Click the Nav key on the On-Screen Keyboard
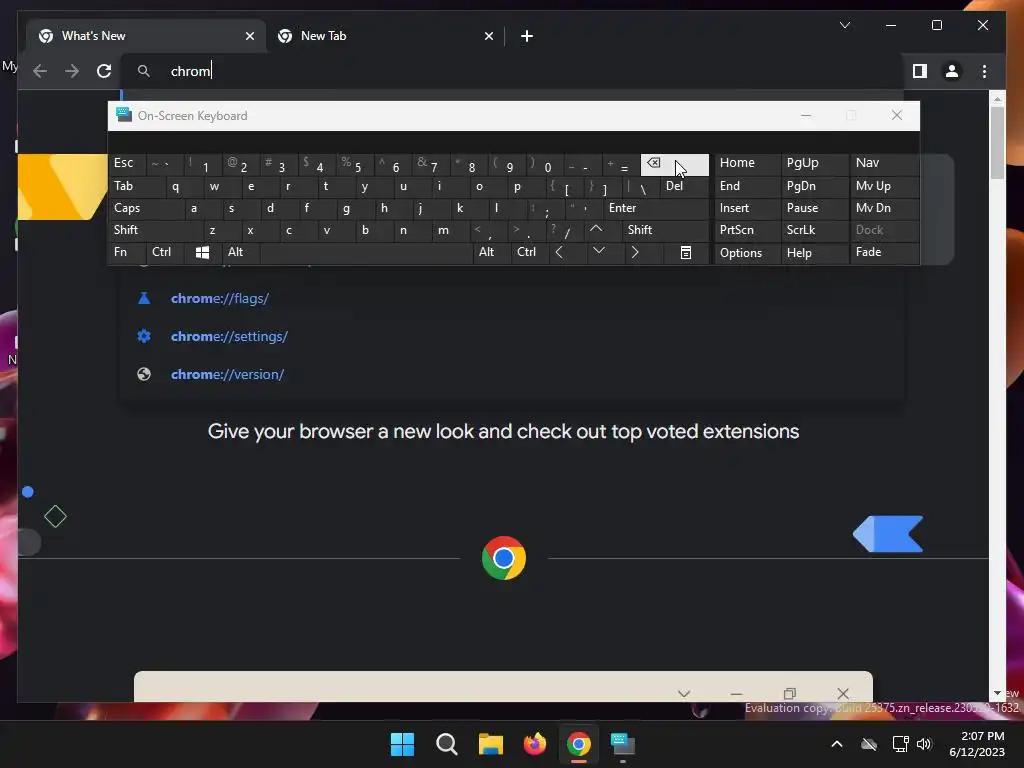 pyautogui.click(x=885, y=163)
